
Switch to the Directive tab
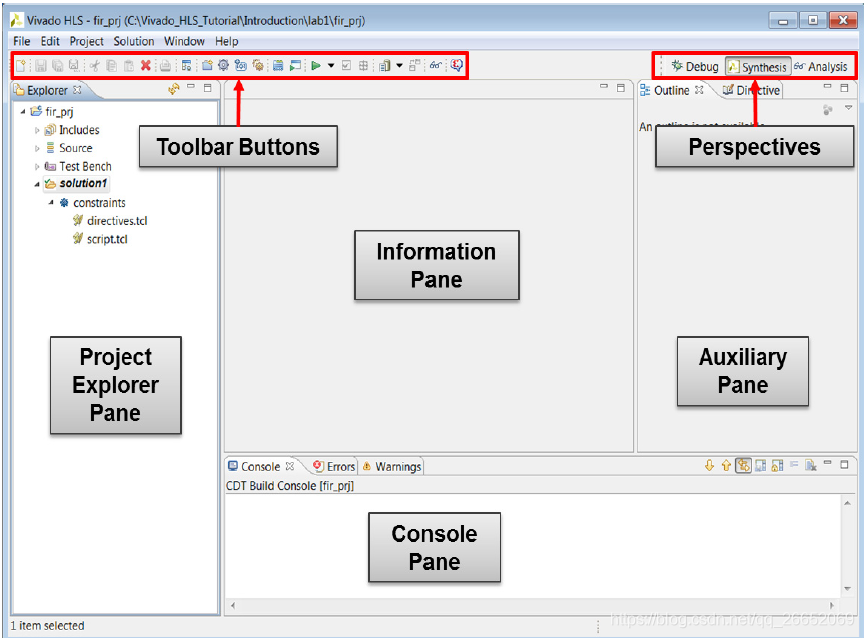pos(752,90)
